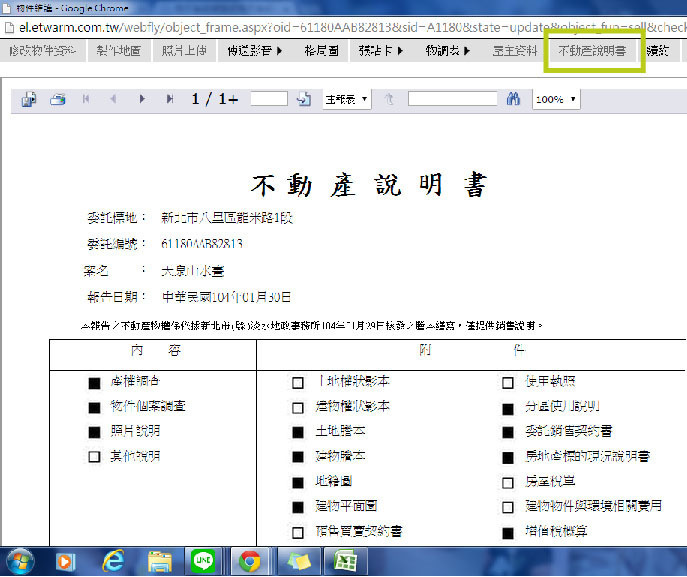Click the page count text 1 / 1+

tap(215, 99)
